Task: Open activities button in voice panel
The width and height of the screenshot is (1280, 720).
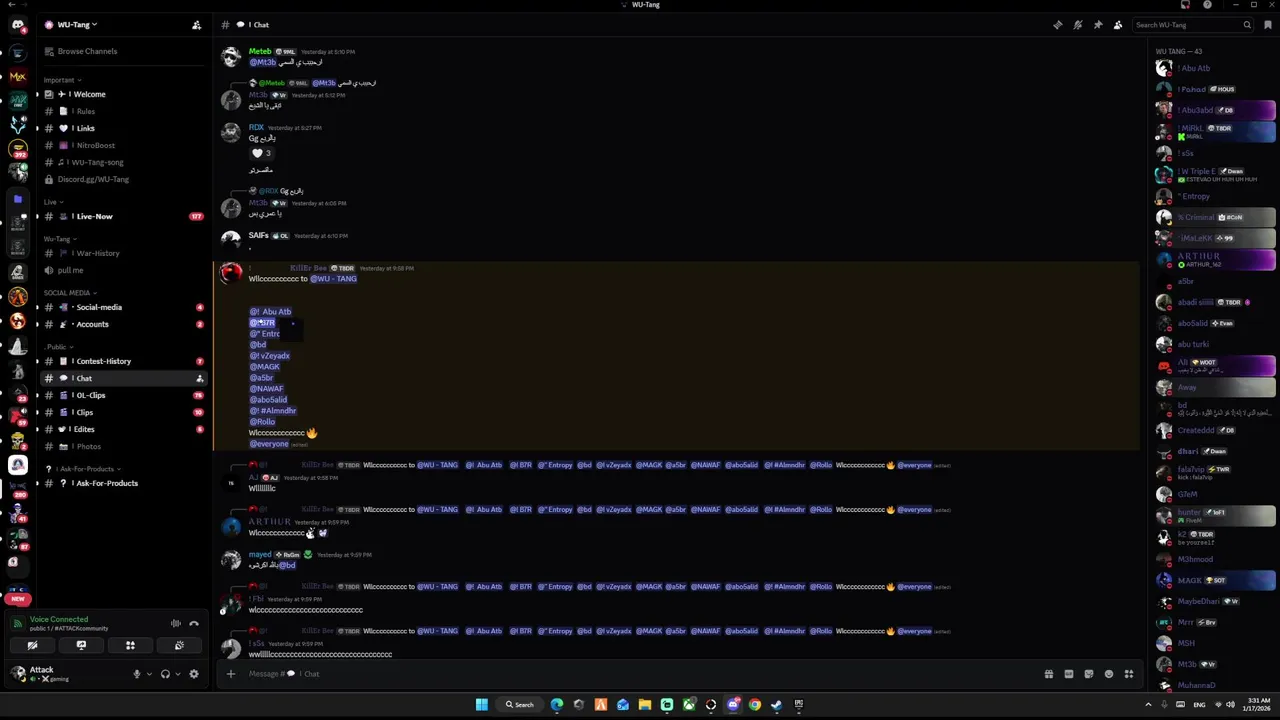Action: [130, 645]
